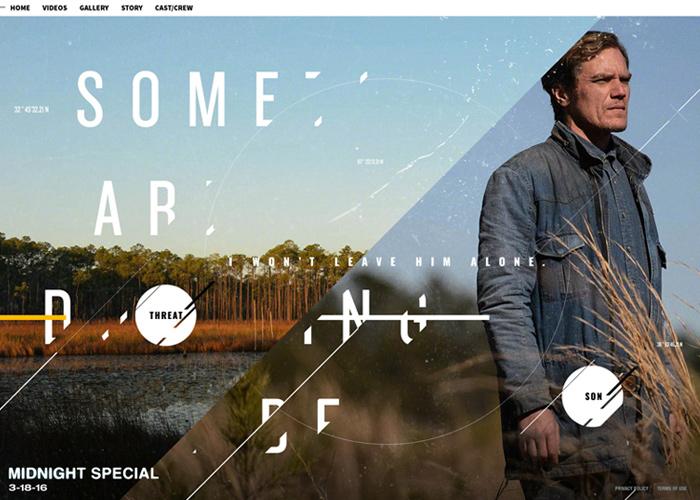Viewport: 700px width, 500px height.
Task: Click the large AR letters
Action: point(135,210)
